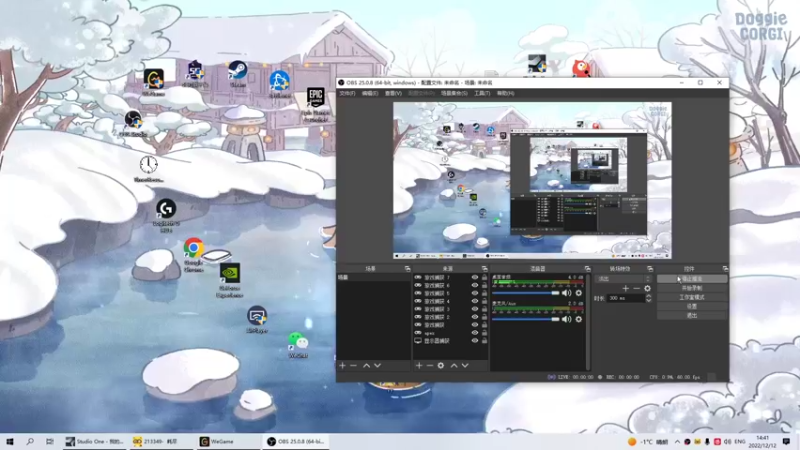Open the 文件(F) File menu

(x=347, y=93)
